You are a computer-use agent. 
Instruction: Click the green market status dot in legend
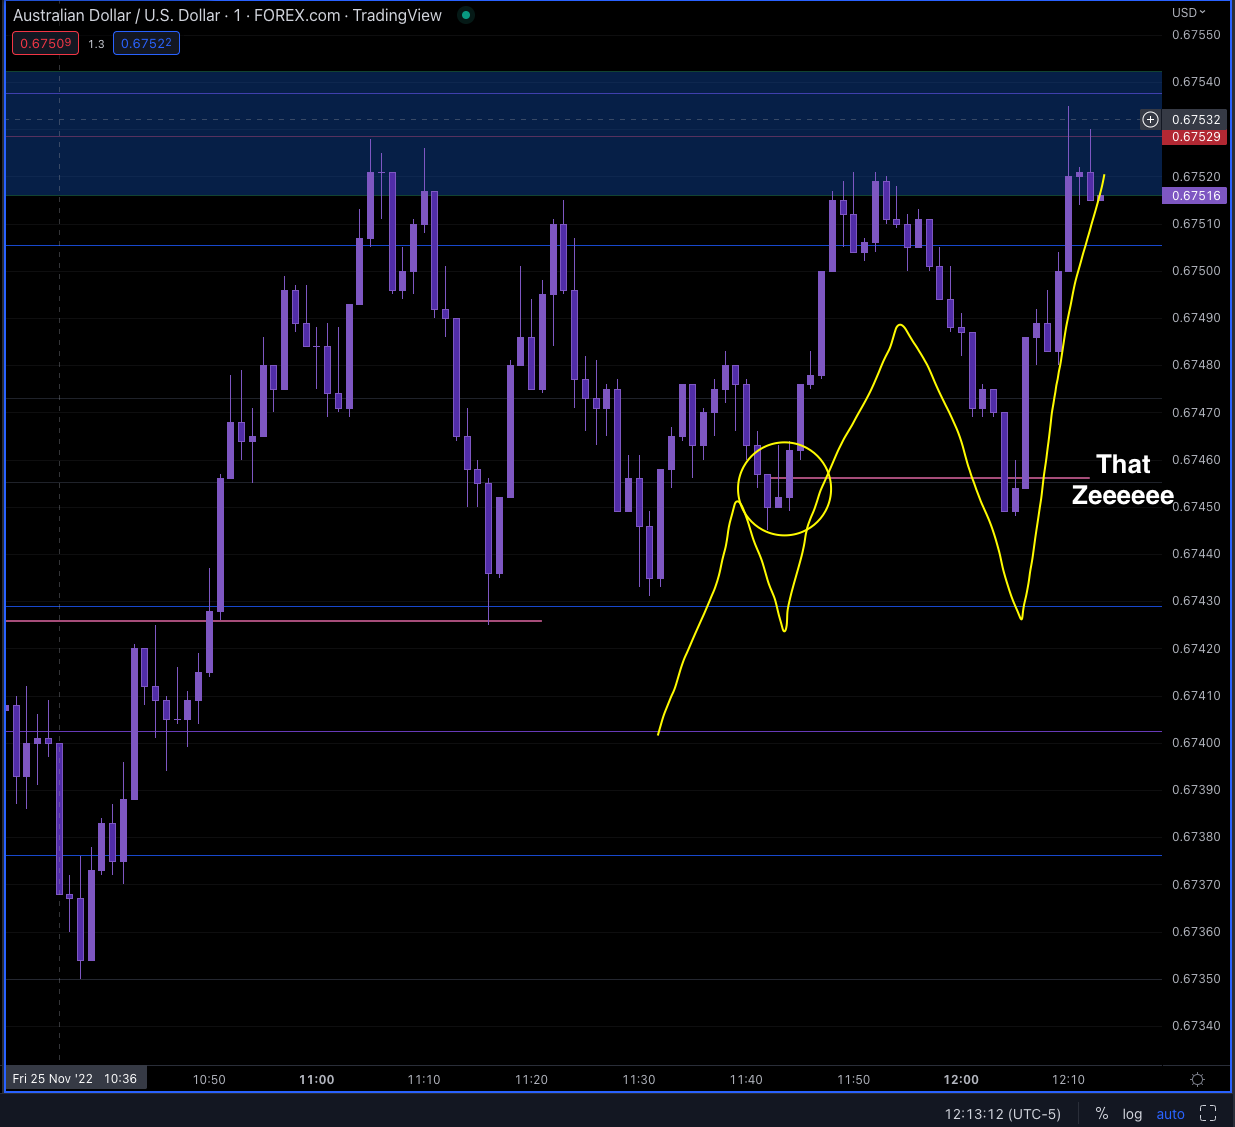464,16
